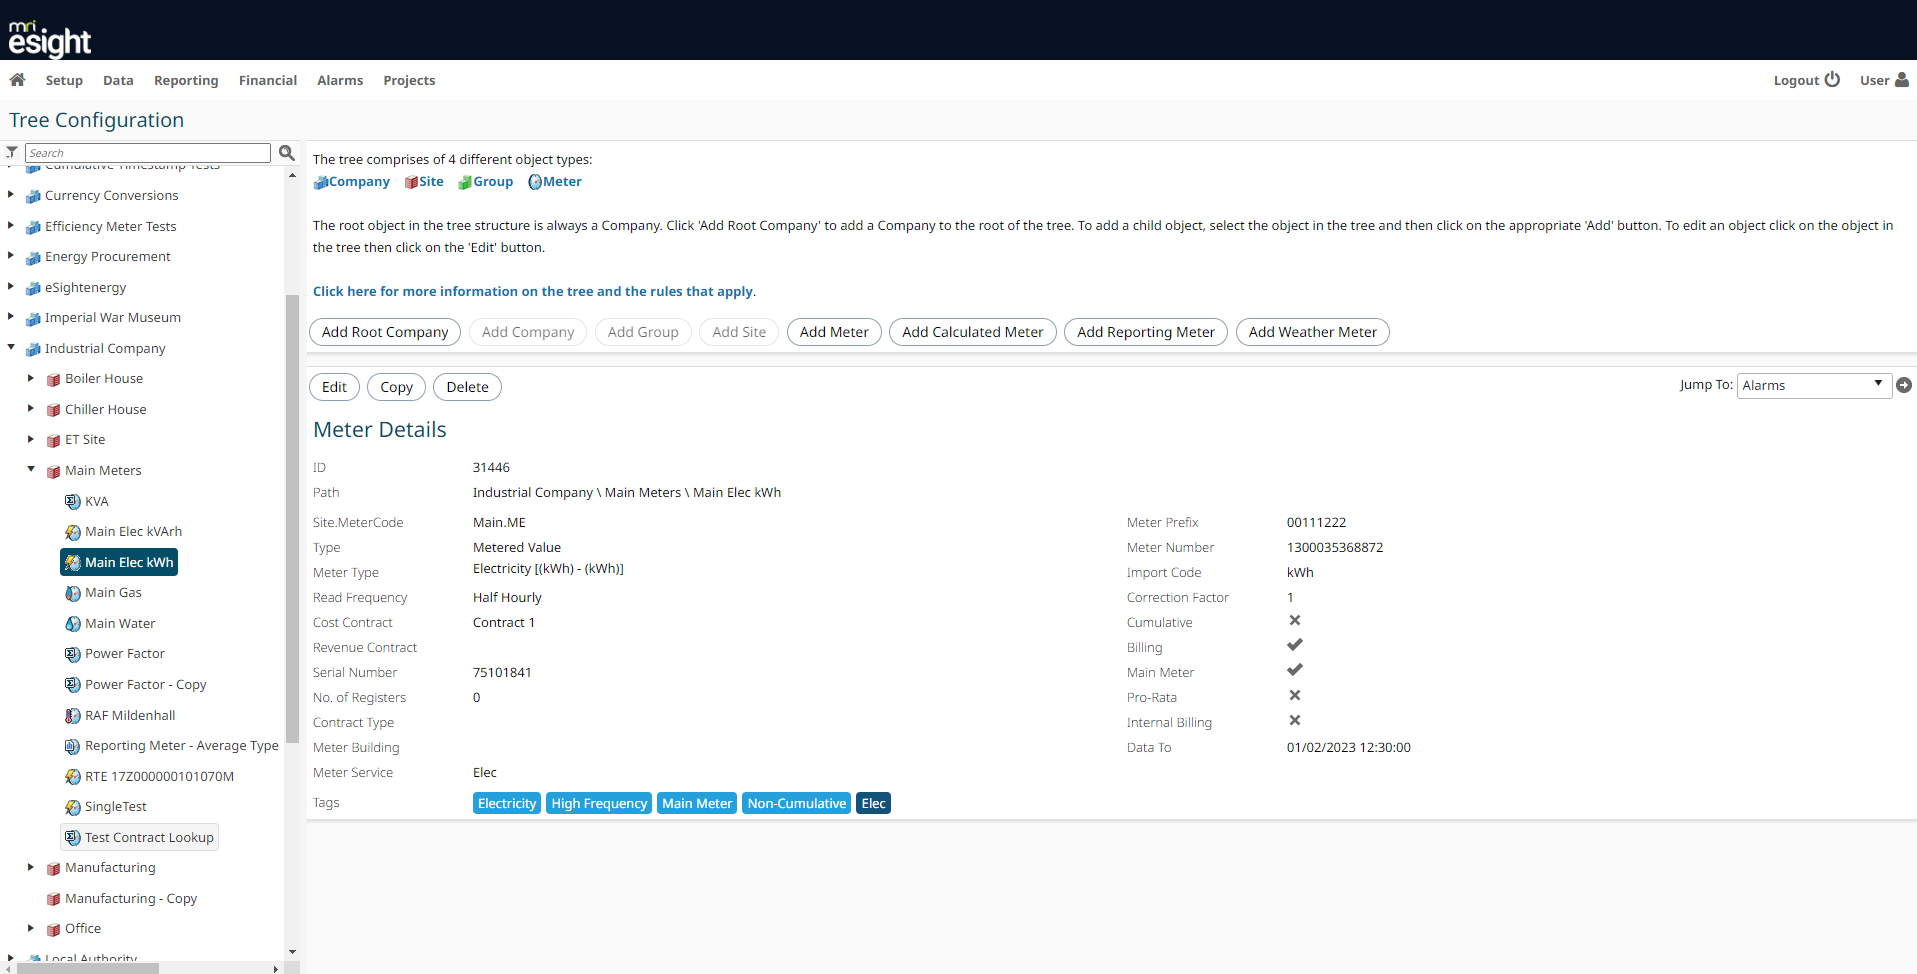Click the Boiler House site icon

(x=53, y=379)
